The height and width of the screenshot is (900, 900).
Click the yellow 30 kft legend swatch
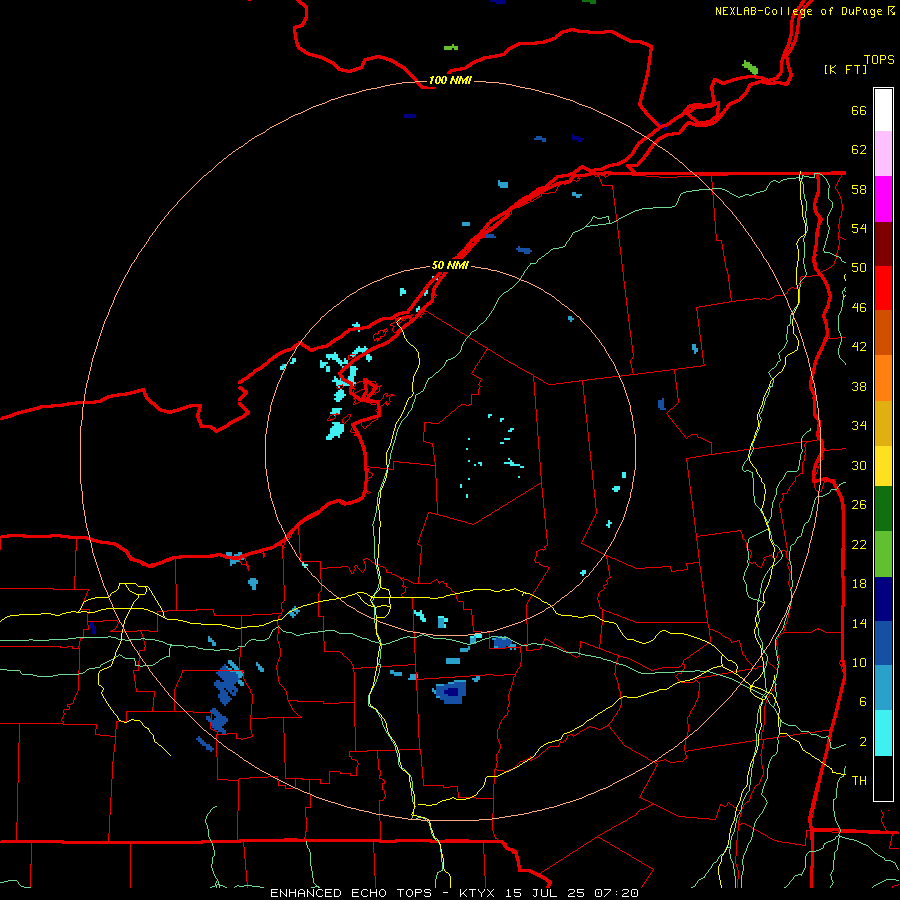[883, 465]
